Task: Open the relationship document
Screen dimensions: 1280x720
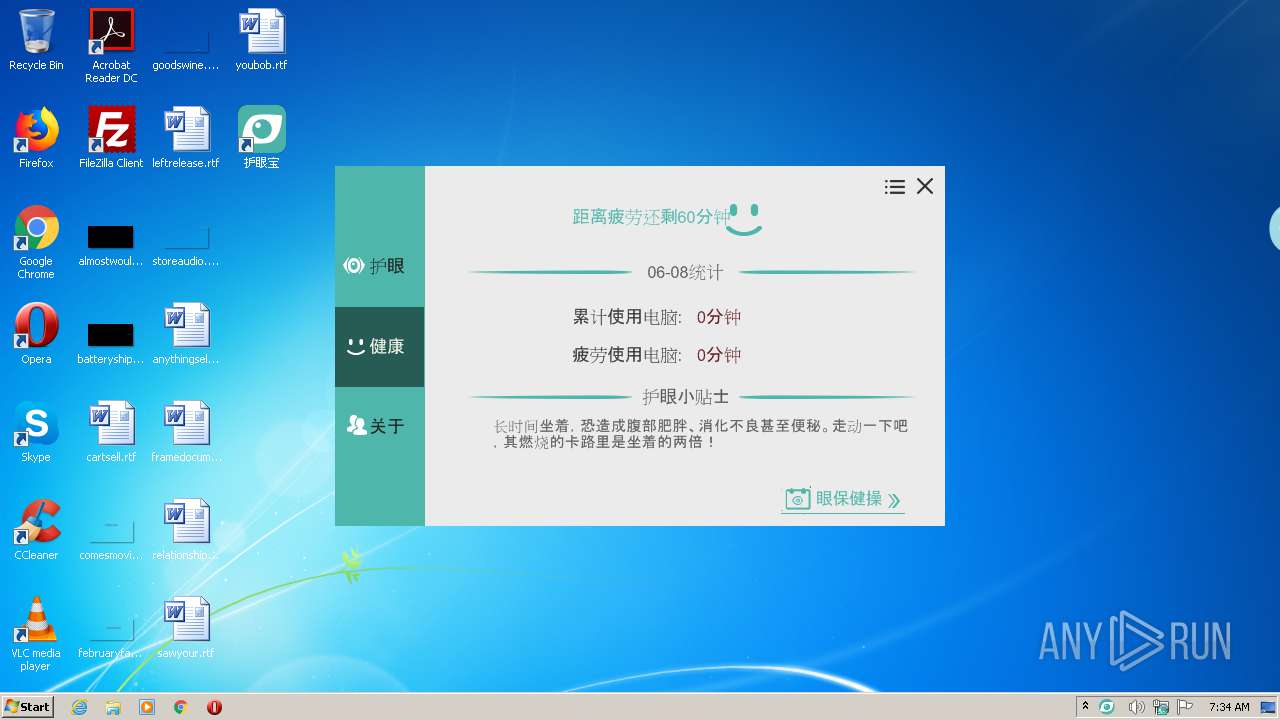Action: point(186,530)
